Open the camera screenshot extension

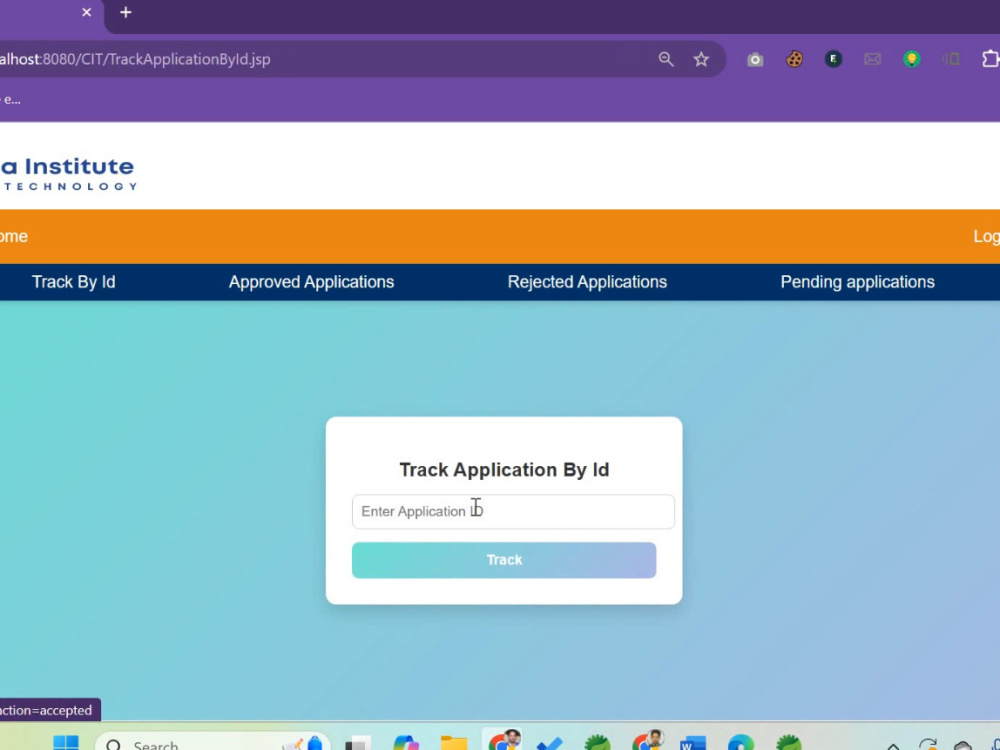(x=755, y=59)
